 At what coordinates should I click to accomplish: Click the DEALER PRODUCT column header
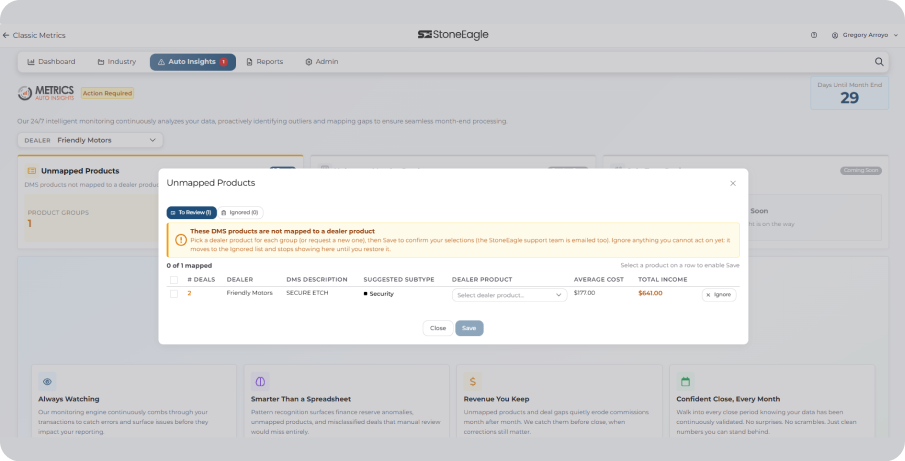point(482,280)
